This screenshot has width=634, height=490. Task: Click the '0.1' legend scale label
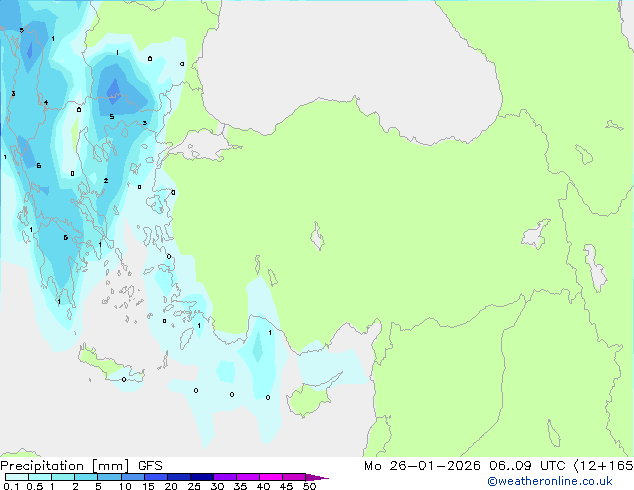[11, 486]
